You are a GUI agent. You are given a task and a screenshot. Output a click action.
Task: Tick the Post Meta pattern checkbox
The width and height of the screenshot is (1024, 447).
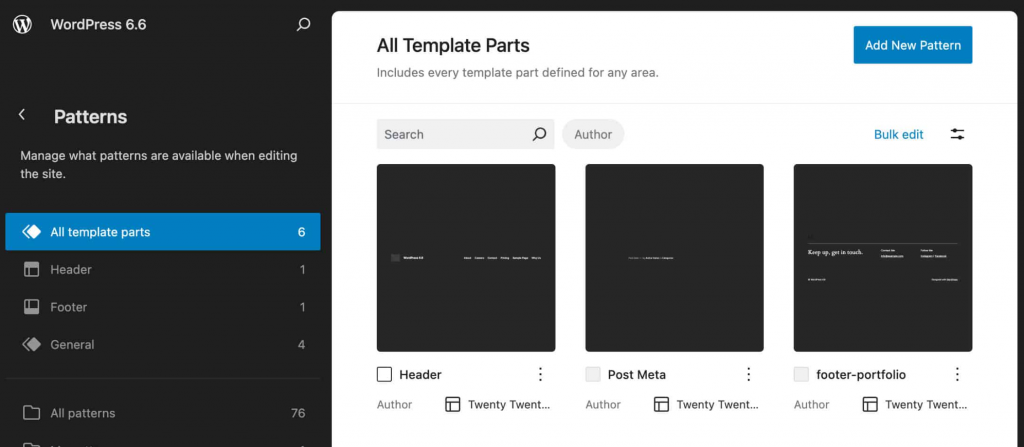tap(593, 374)
